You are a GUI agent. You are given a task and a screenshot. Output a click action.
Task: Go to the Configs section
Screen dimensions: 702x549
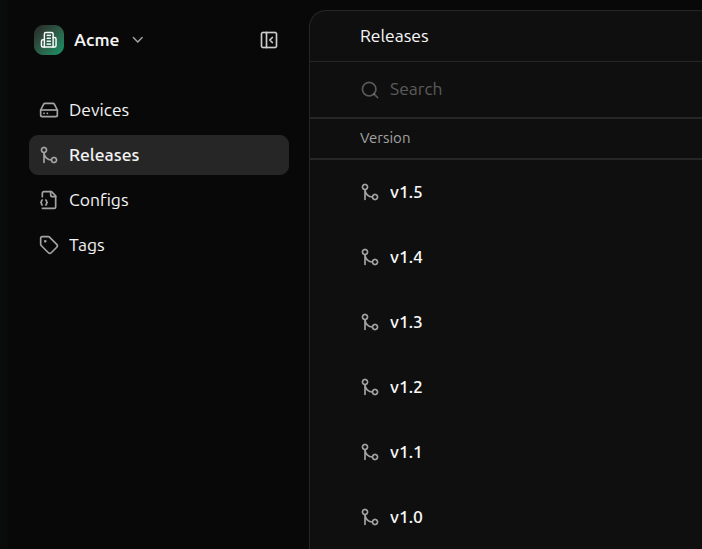[99, 200]
